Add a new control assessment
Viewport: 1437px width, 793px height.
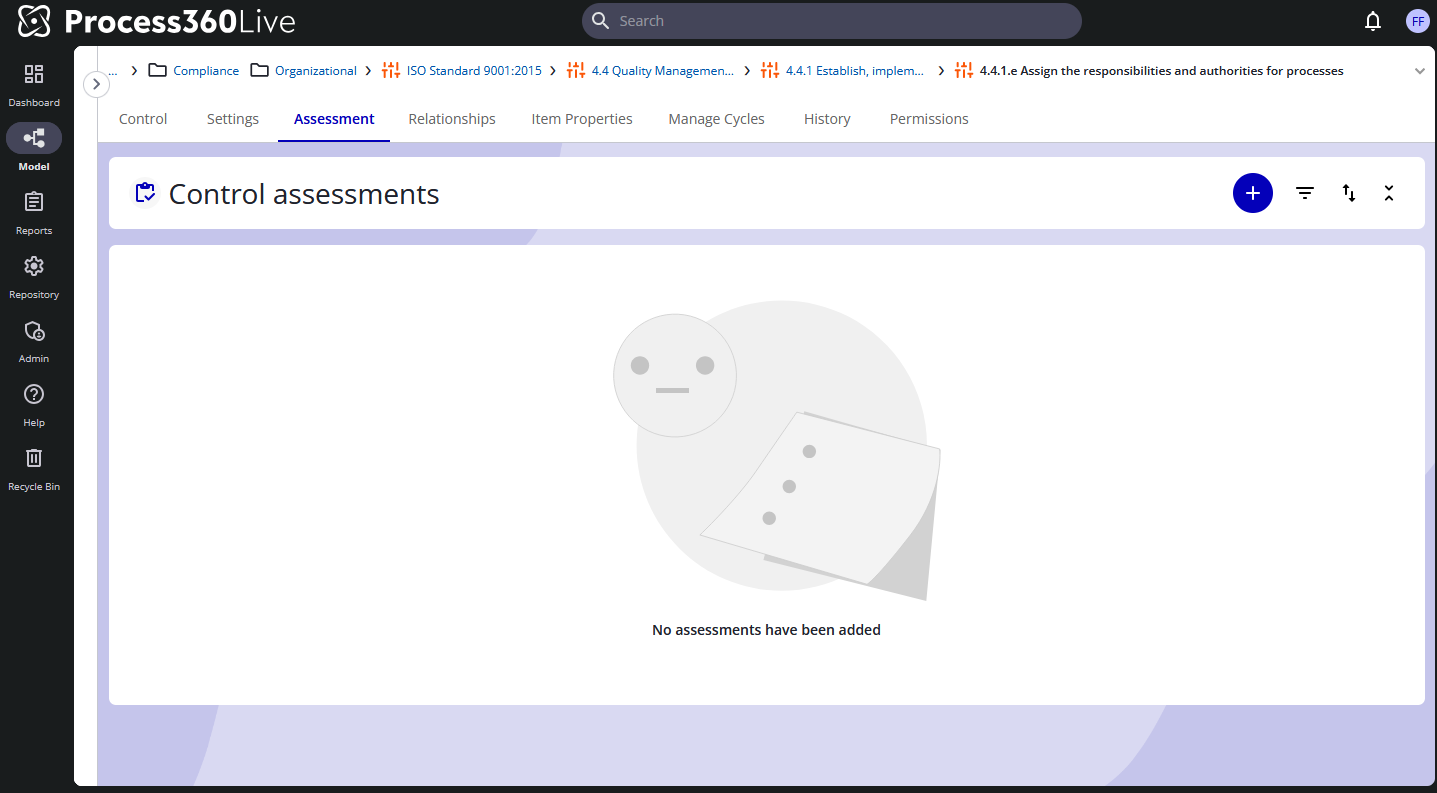[1252, 193]
